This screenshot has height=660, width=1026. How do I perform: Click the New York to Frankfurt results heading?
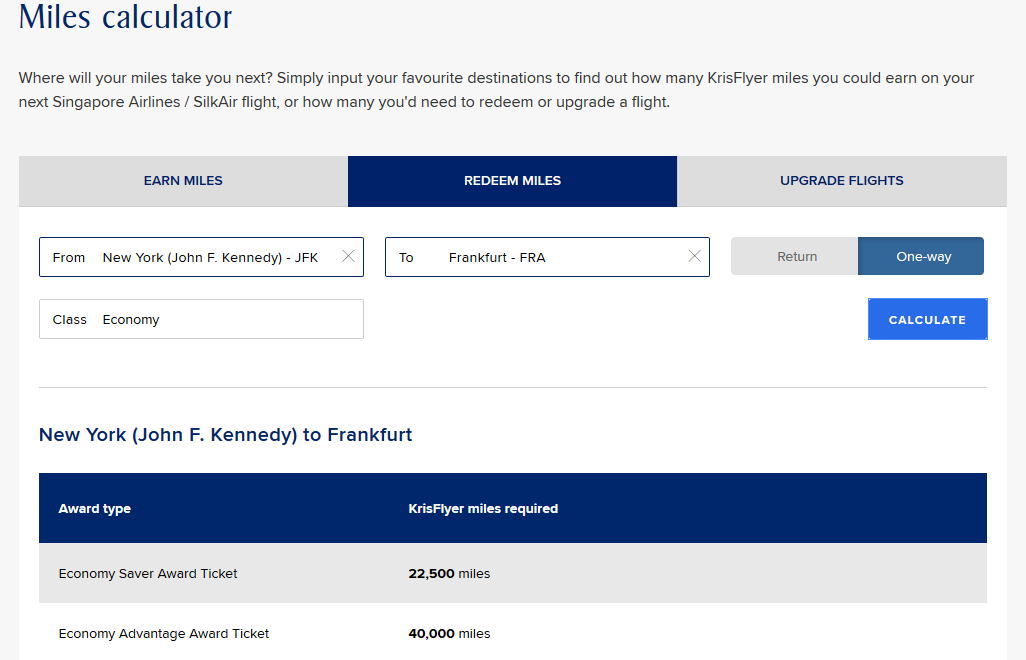click(225, 435)
